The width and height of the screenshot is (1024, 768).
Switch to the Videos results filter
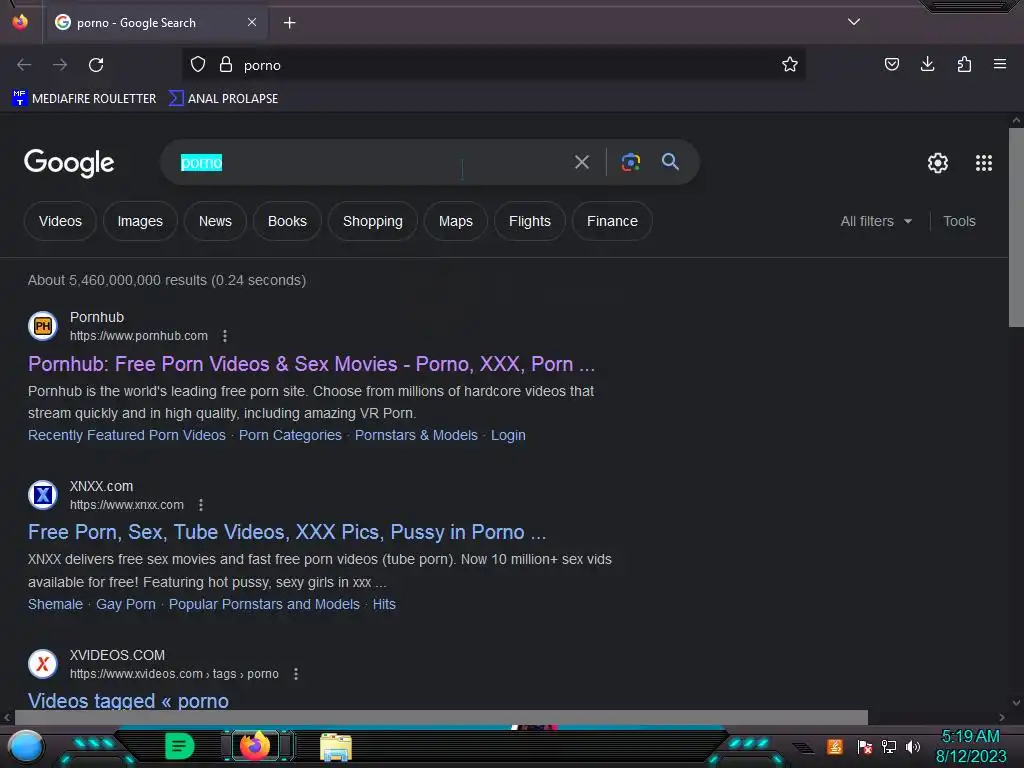(x=60, y=221)
